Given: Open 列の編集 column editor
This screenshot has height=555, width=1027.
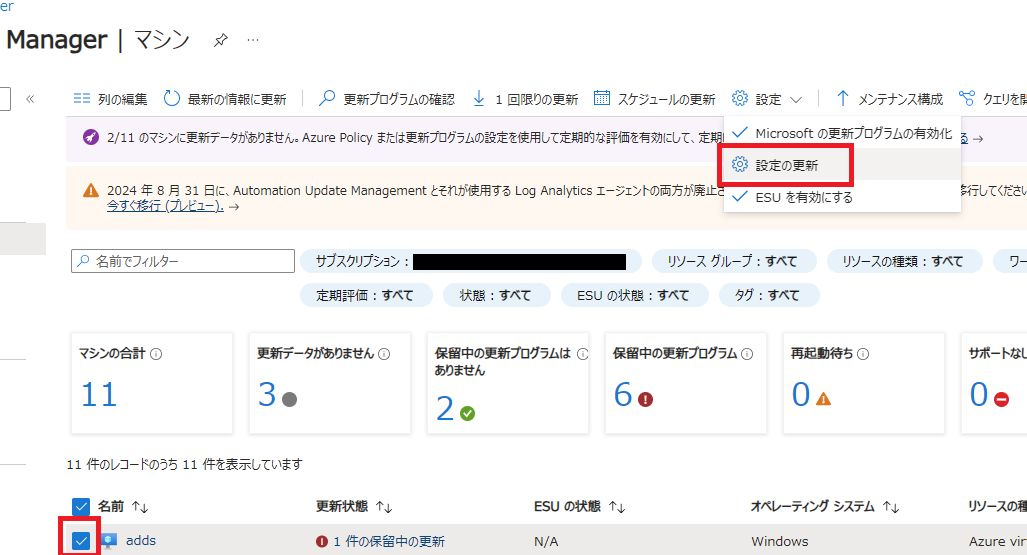Looking at the screenshot, I should click(x=111, y=99).
